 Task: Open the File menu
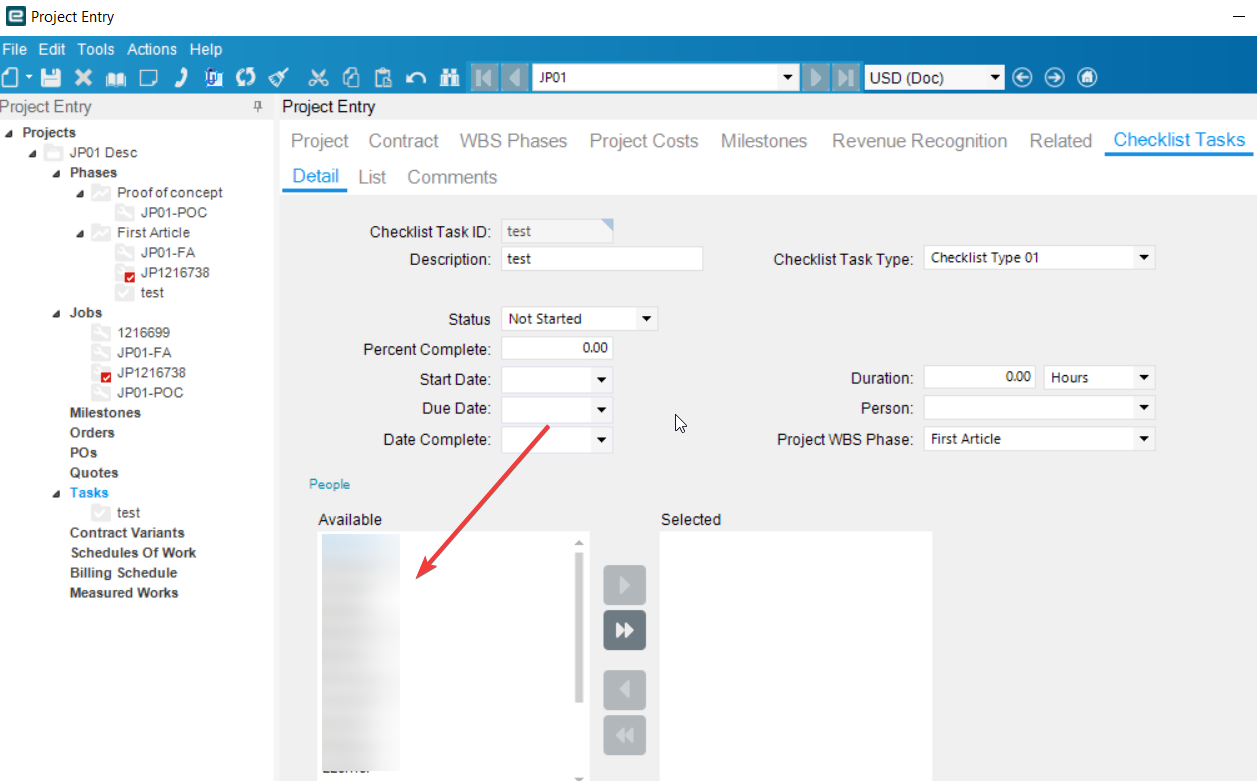tap(15, 49)
